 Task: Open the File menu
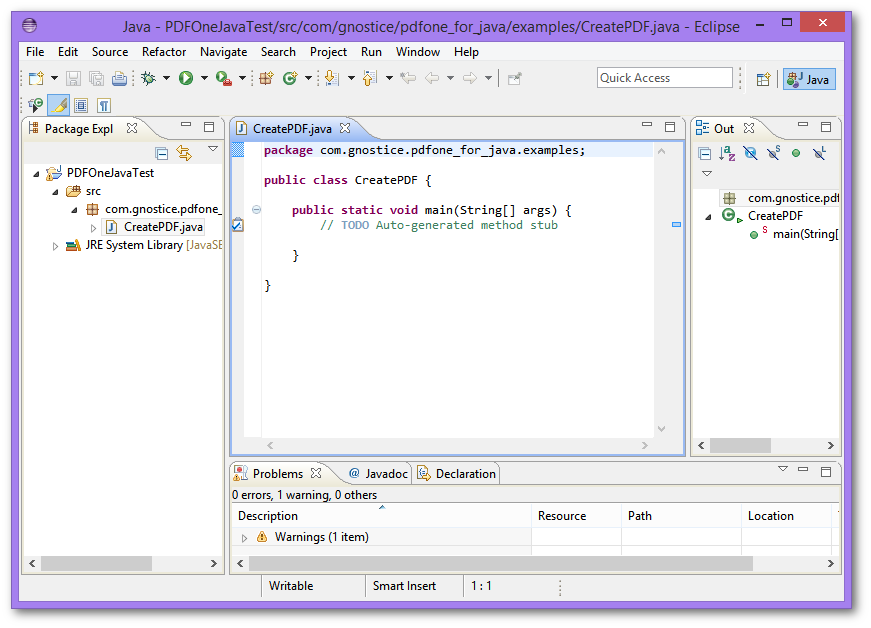coord(35,52)
